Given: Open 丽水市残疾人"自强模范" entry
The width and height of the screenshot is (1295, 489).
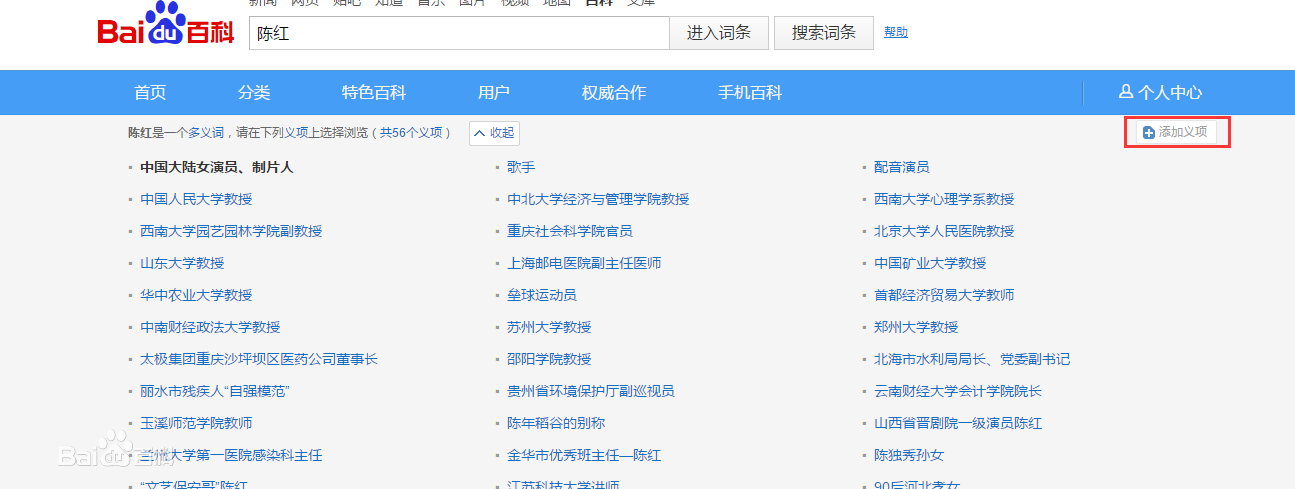Looking at the screenshot, I should click(x=215, y=391).
